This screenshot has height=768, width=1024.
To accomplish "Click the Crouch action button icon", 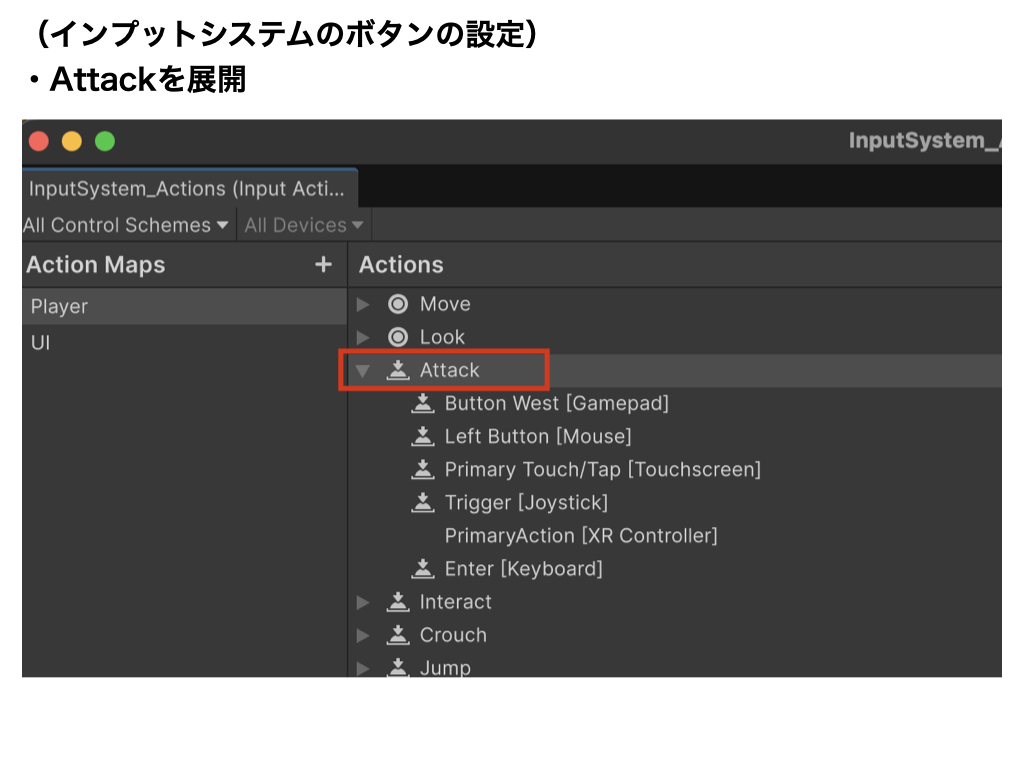I will [398, 634].
